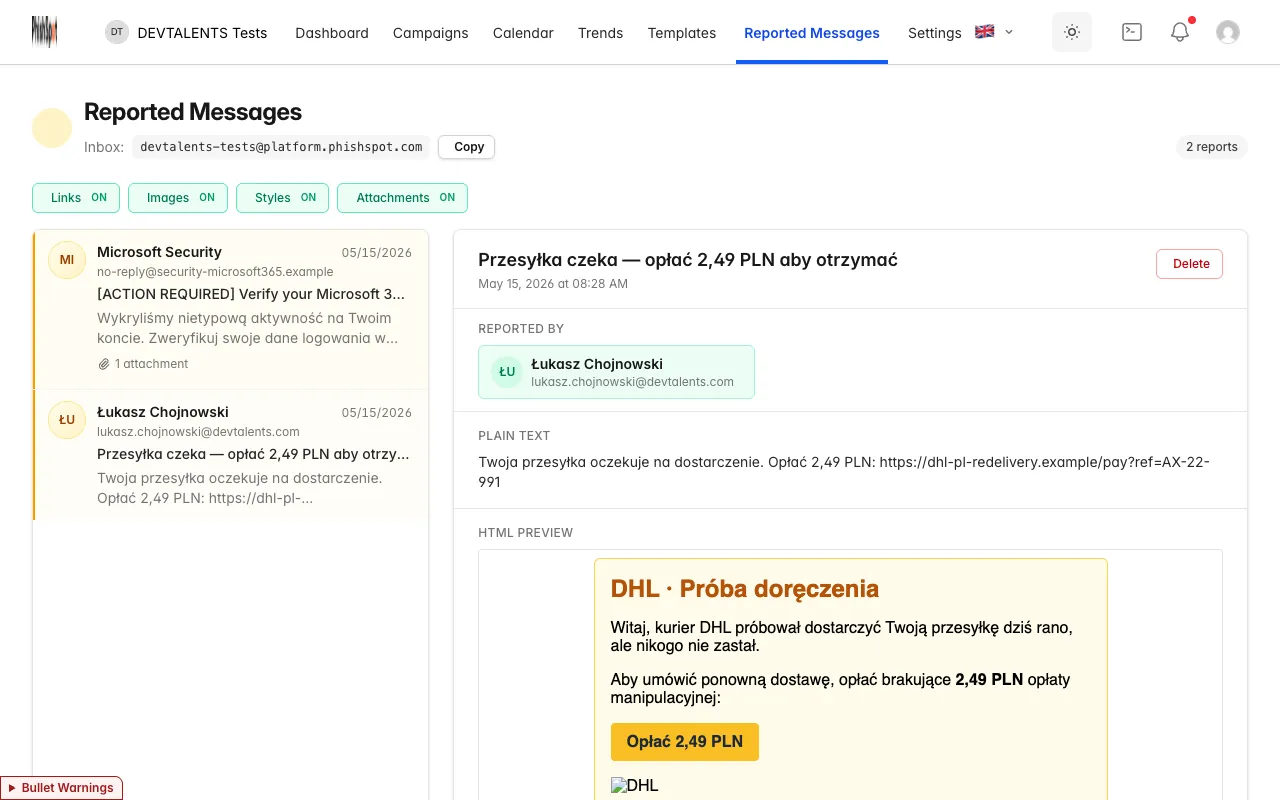Open the user profile avatar
Screen dimensions: 1280x800
coord(1228,32)
